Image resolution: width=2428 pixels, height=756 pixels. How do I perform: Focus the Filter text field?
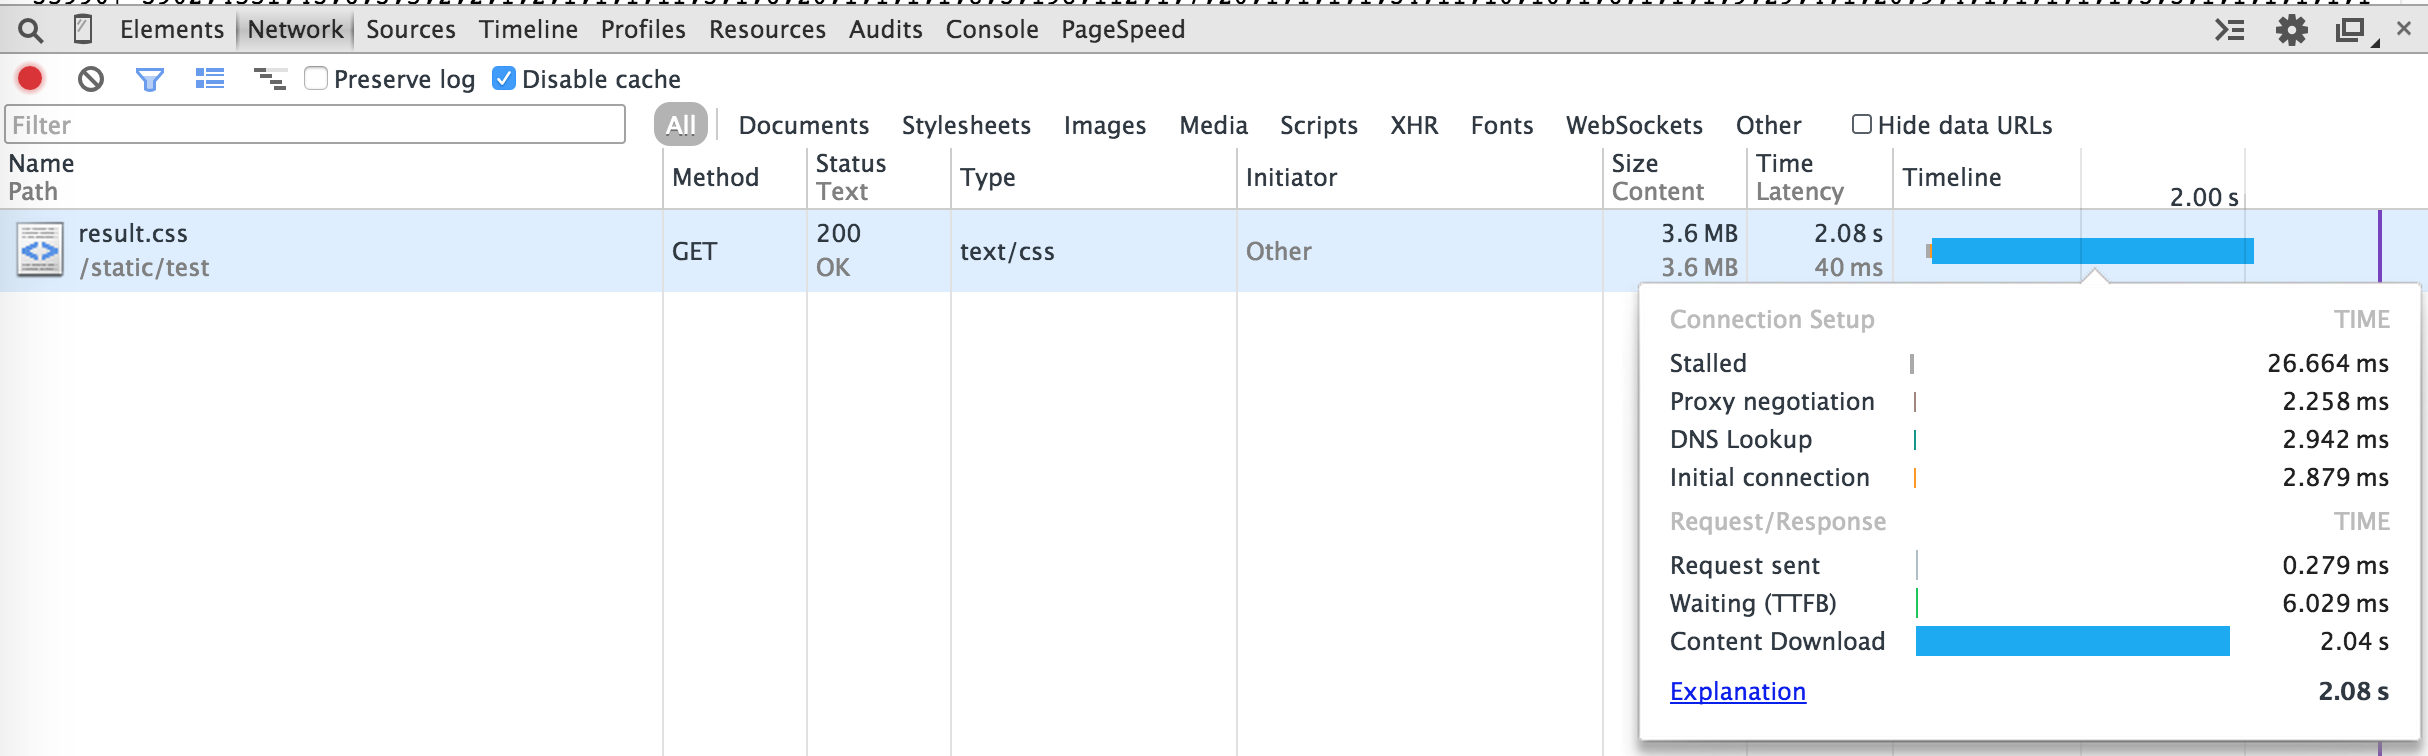315,125
